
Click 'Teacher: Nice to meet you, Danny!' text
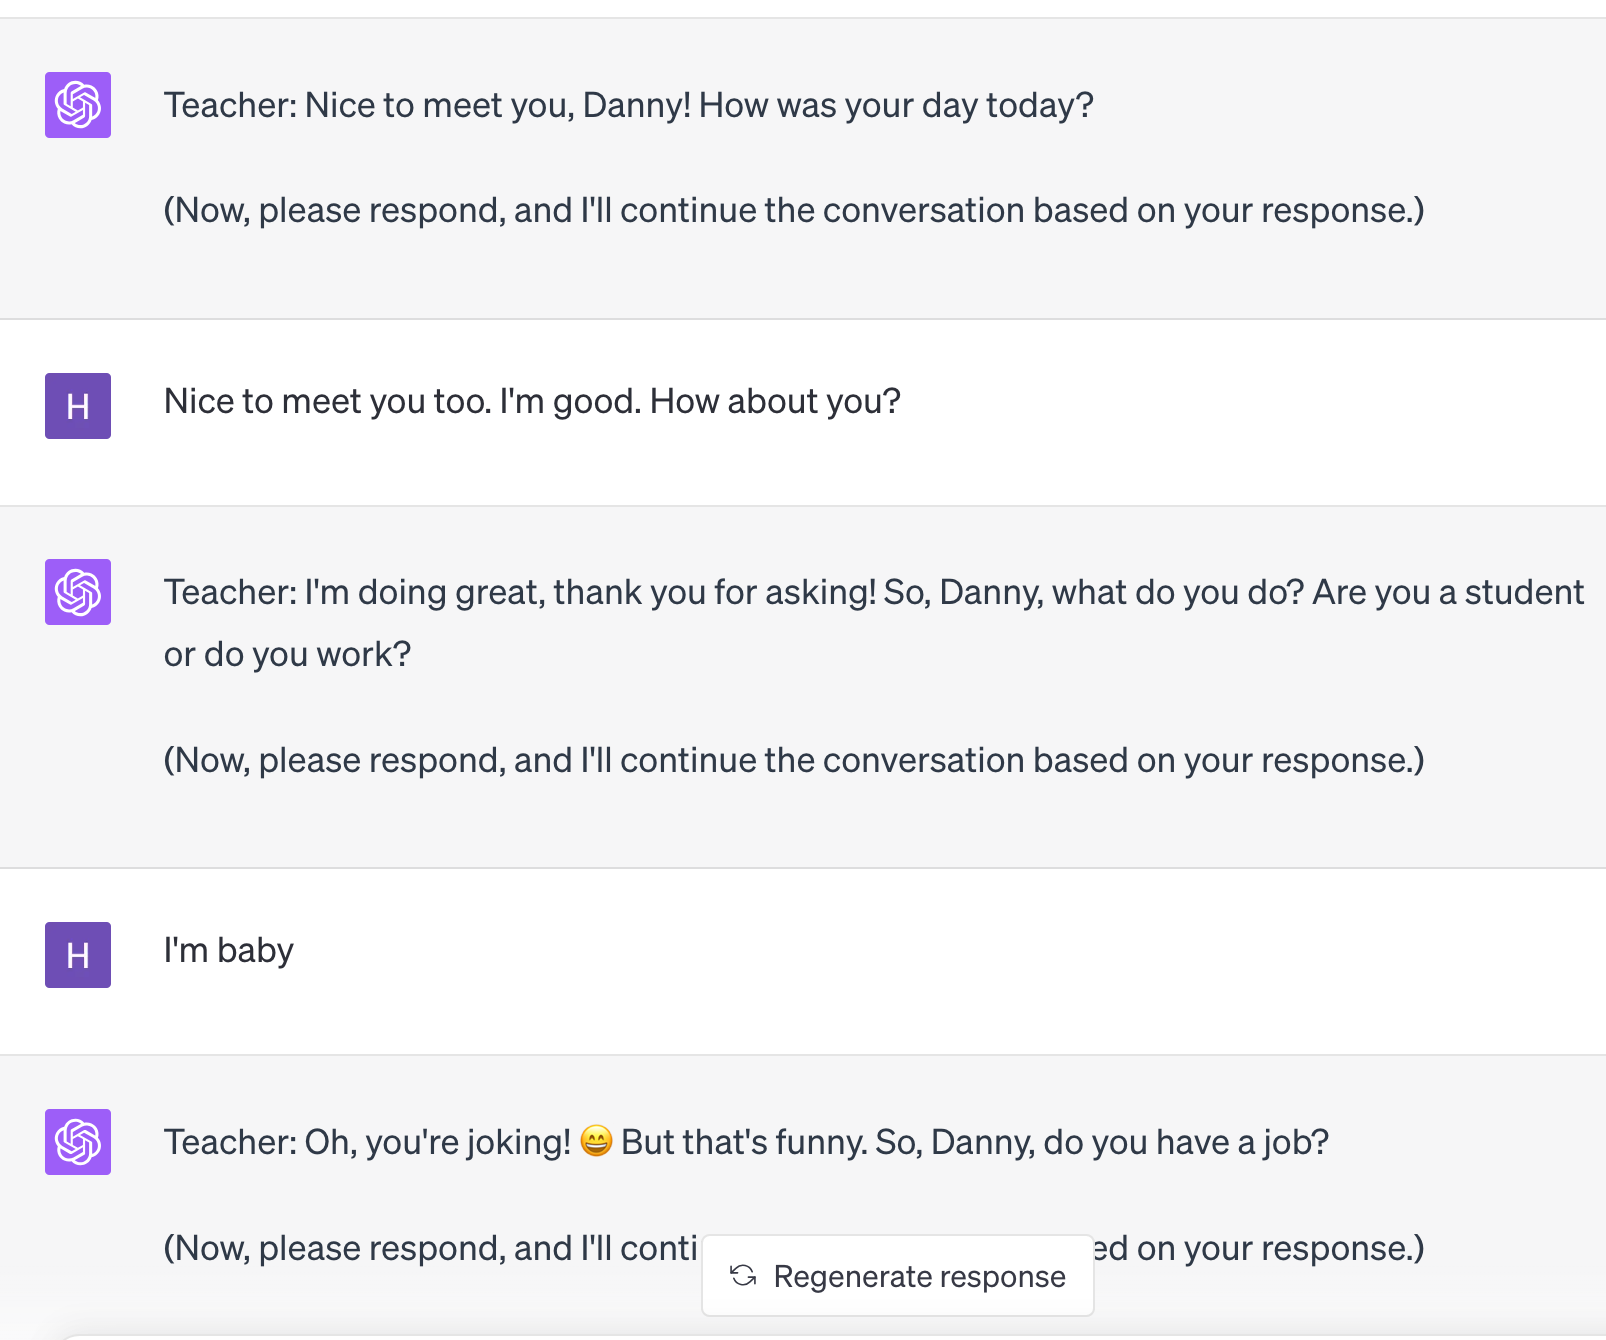click(x=428, y=105)
